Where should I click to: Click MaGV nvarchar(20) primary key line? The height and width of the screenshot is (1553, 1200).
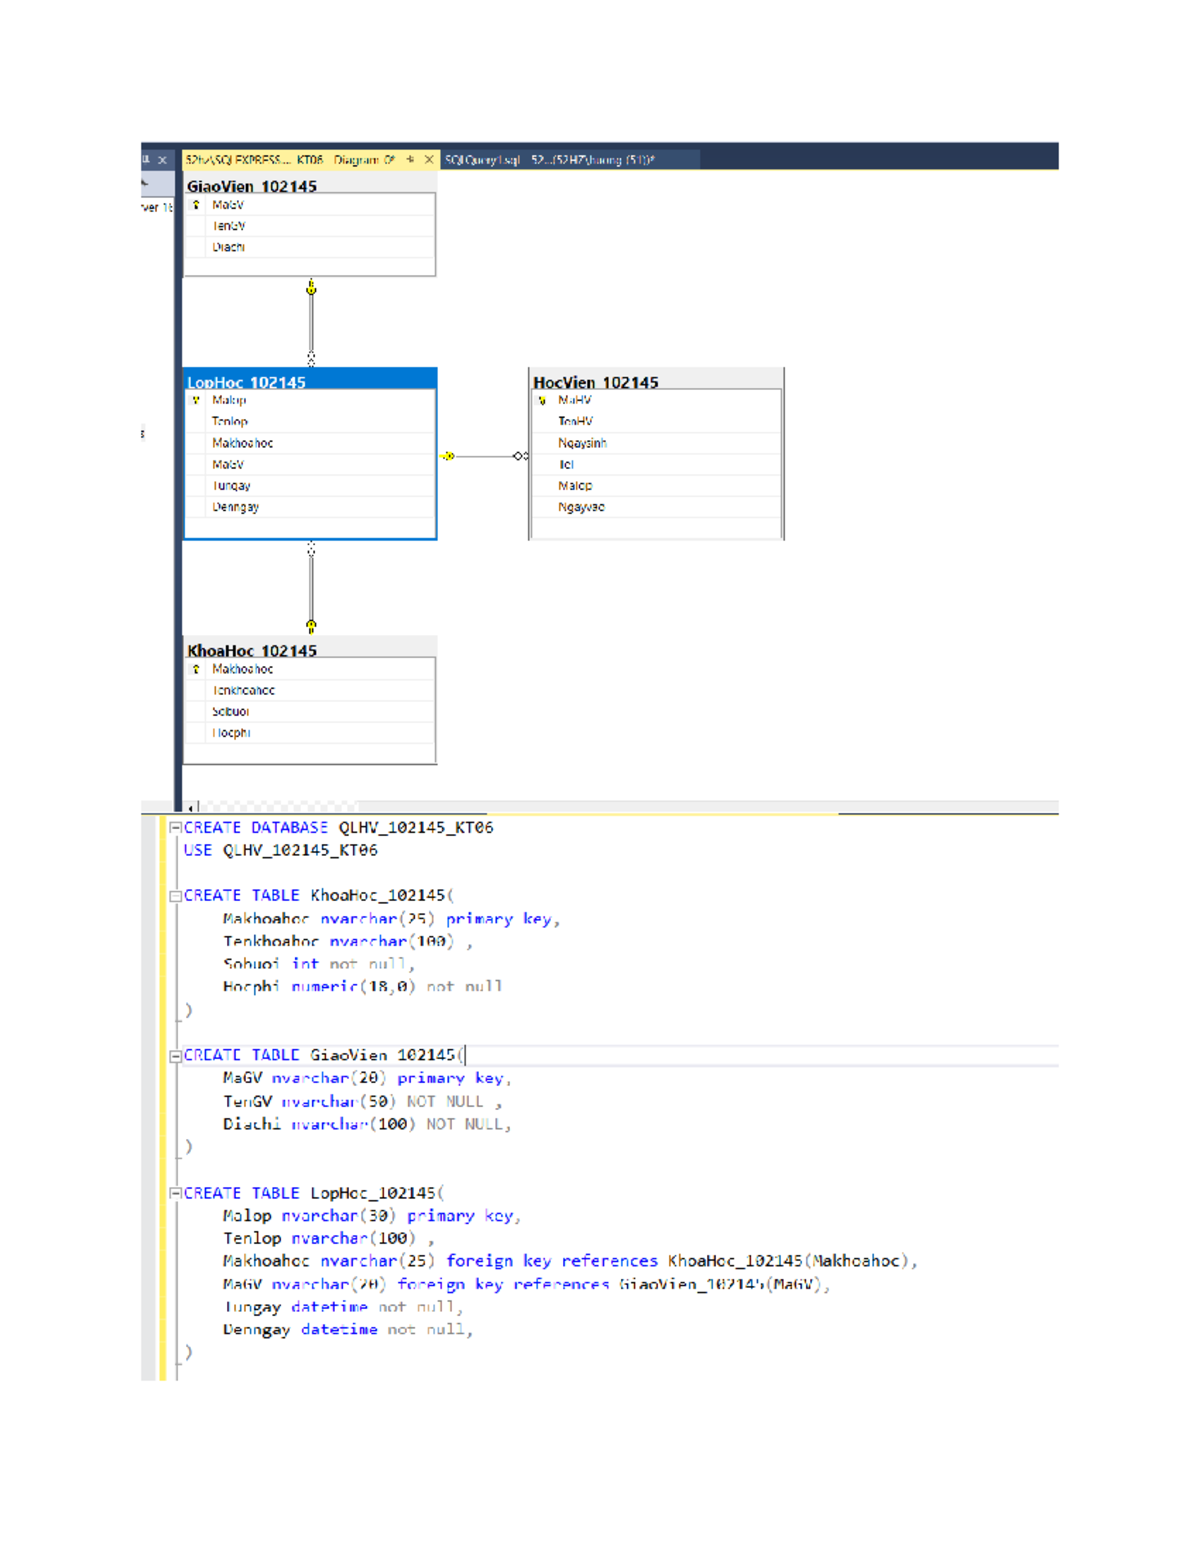tap(367, 1079)
